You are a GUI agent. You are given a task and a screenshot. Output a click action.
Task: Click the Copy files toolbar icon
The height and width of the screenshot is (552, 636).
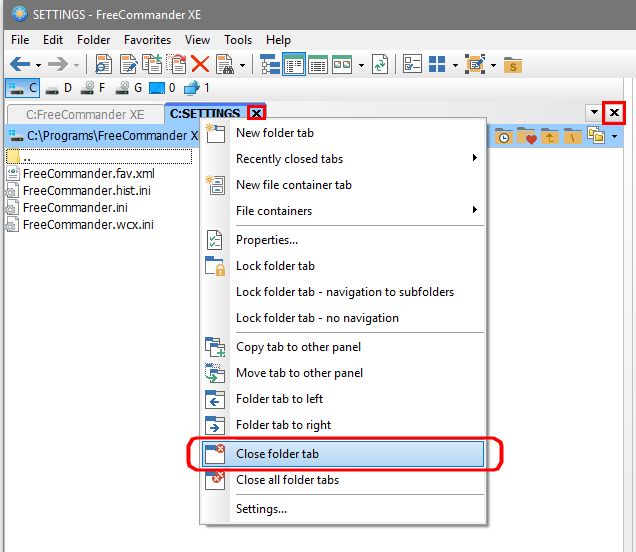[x=152, y=64]
